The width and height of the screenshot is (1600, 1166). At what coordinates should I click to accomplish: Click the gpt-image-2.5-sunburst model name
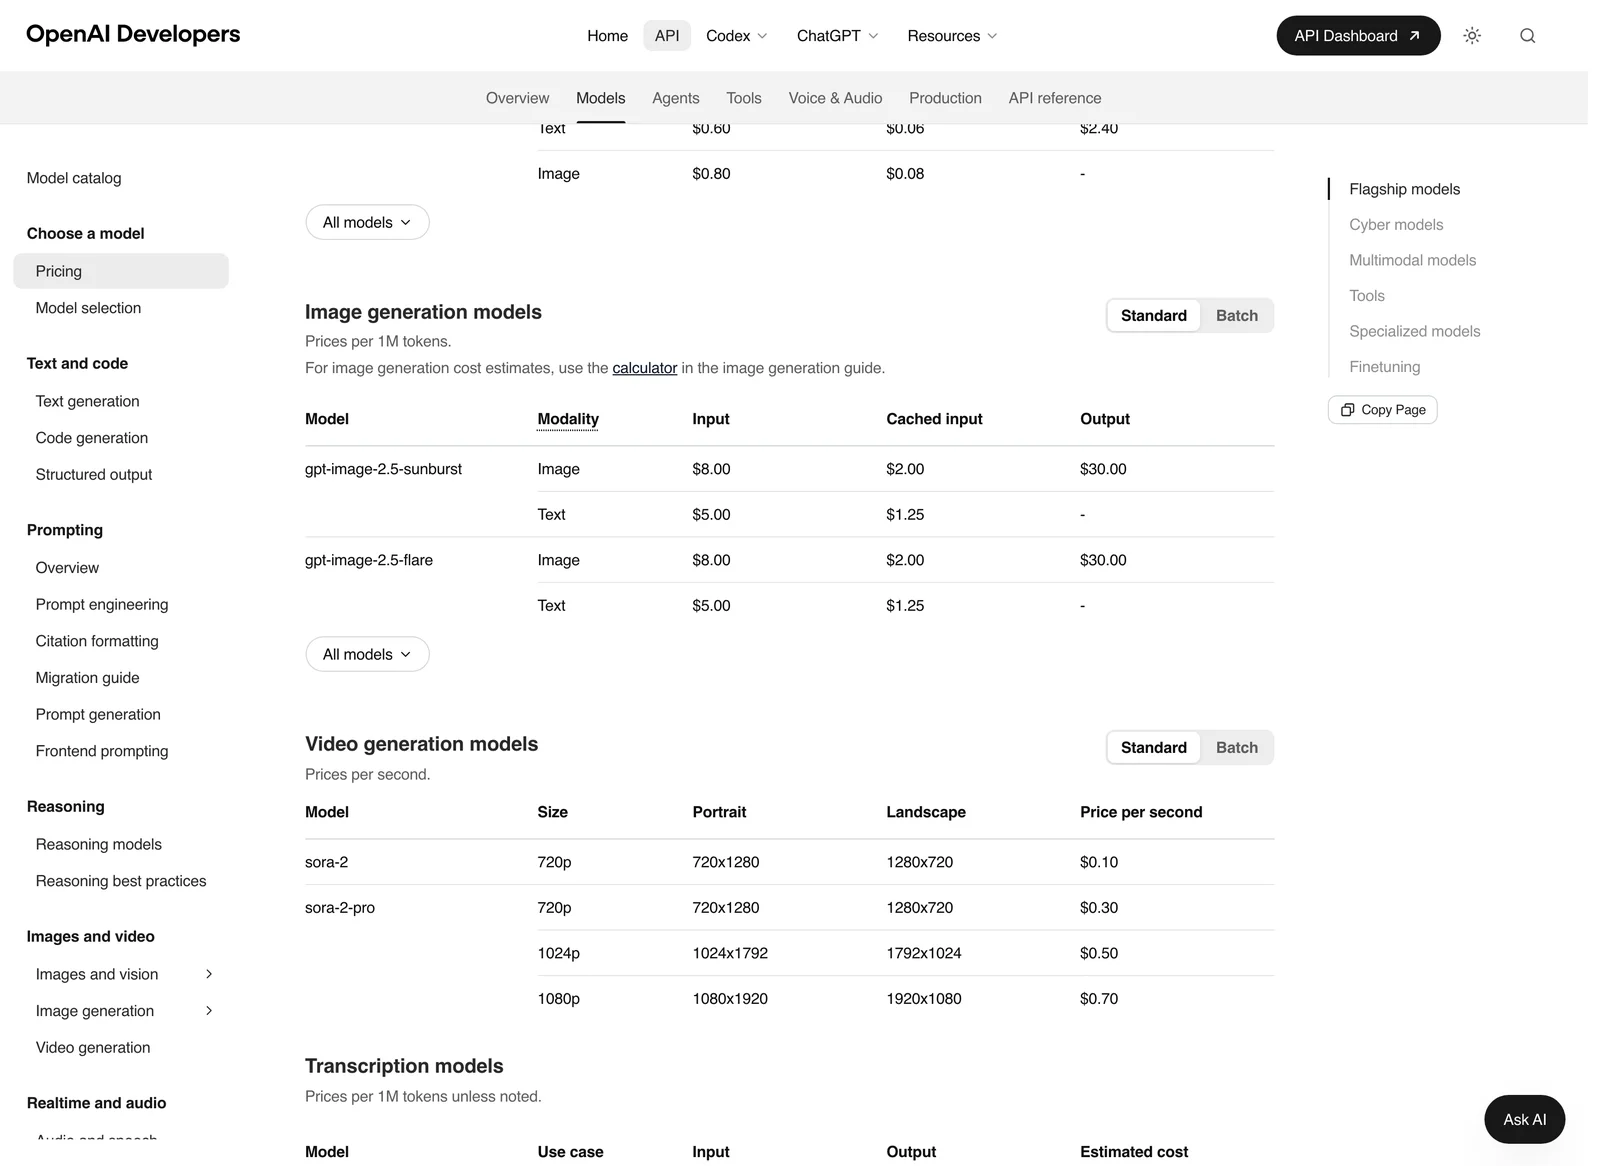(x=383, y=469)
